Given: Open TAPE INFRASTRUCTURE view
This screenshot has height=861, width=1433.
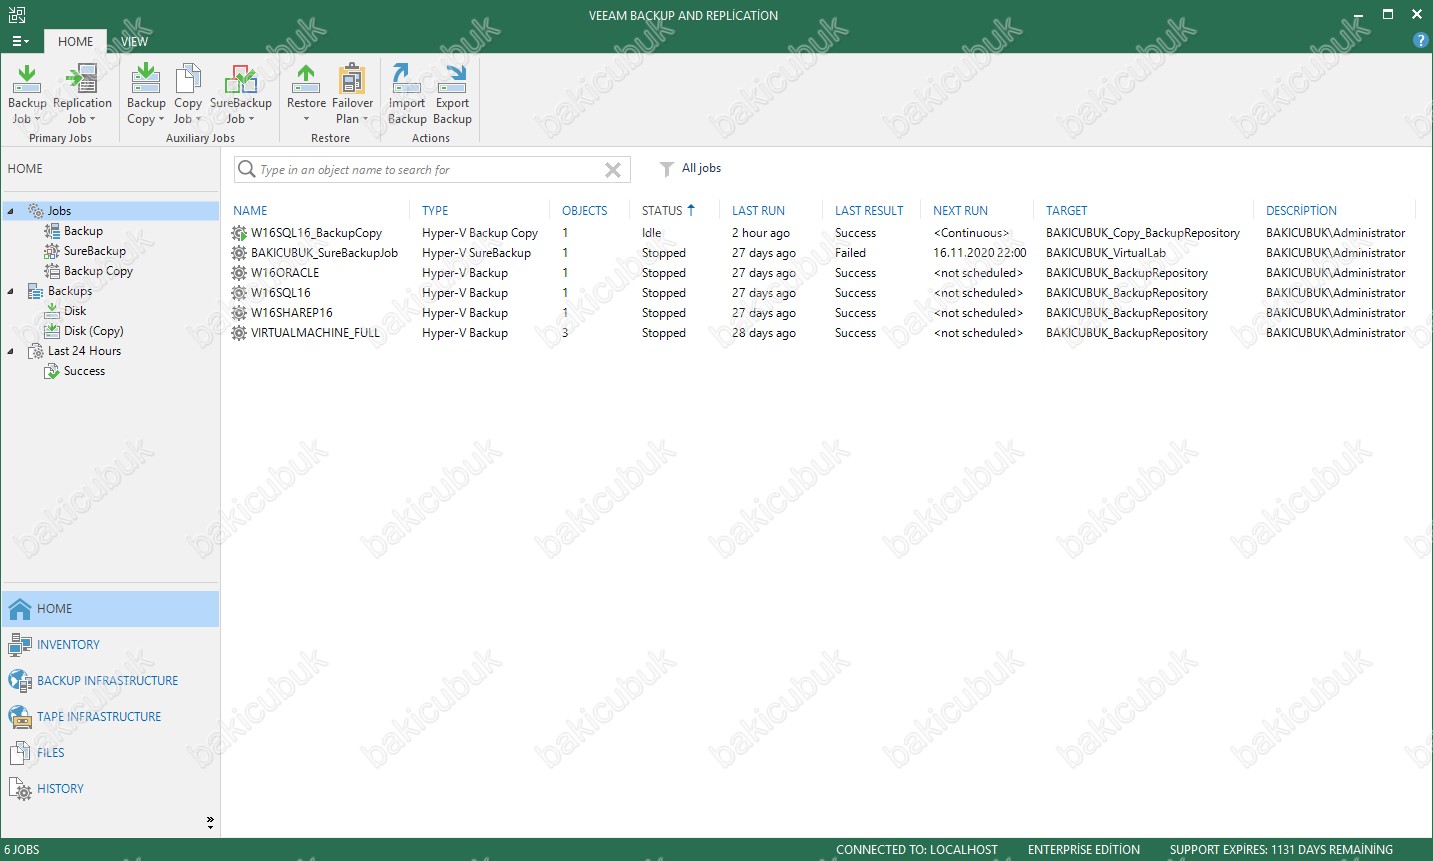Looking at the screenshot, I should pos(99,717).
